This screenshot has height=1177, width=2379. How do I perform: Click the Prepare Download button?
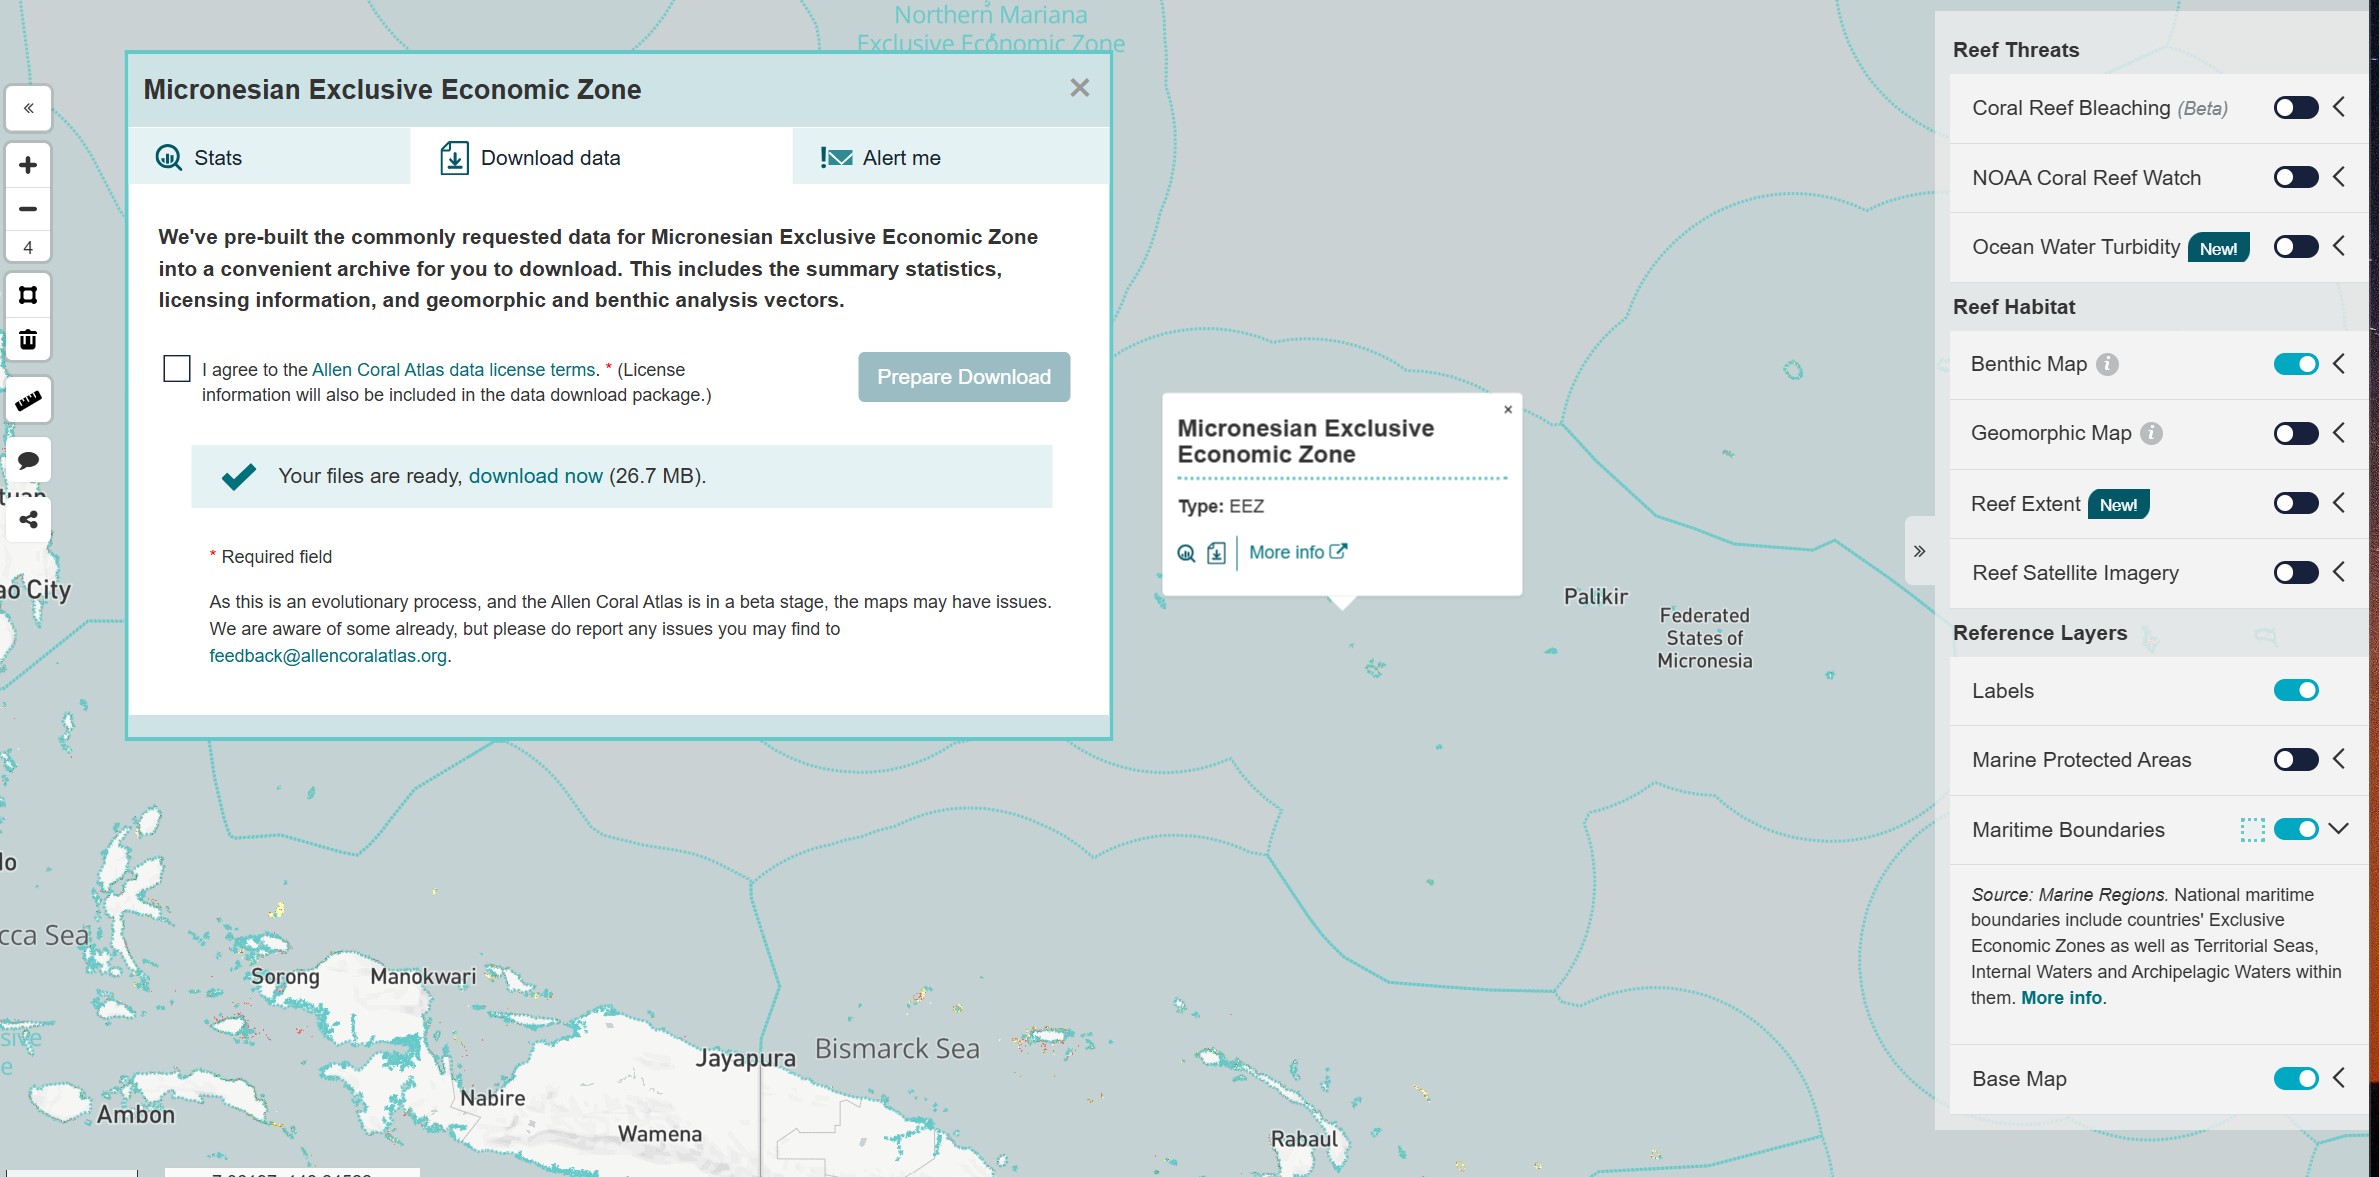[964, 377]
